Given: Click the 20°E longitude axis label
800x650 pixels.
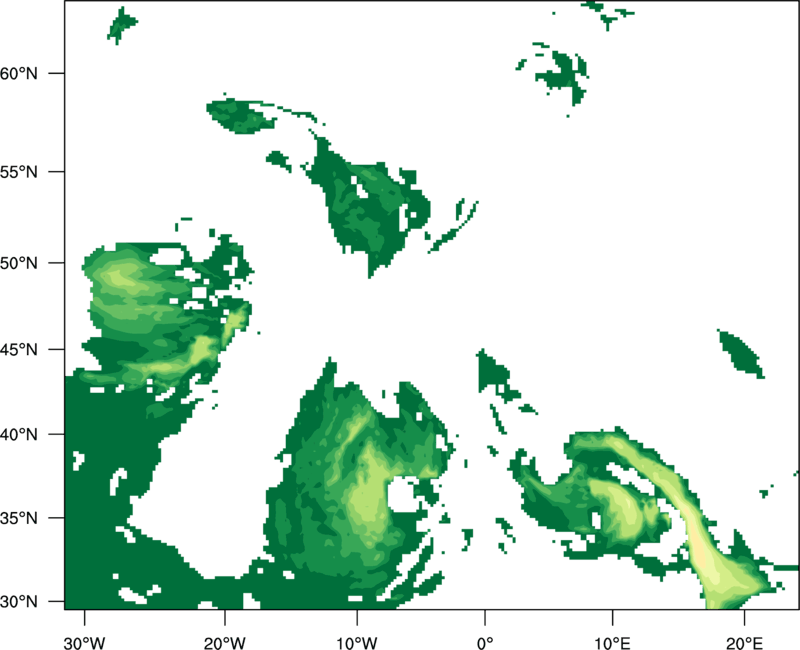Looking at the screenshot, I should pos(744,643).
